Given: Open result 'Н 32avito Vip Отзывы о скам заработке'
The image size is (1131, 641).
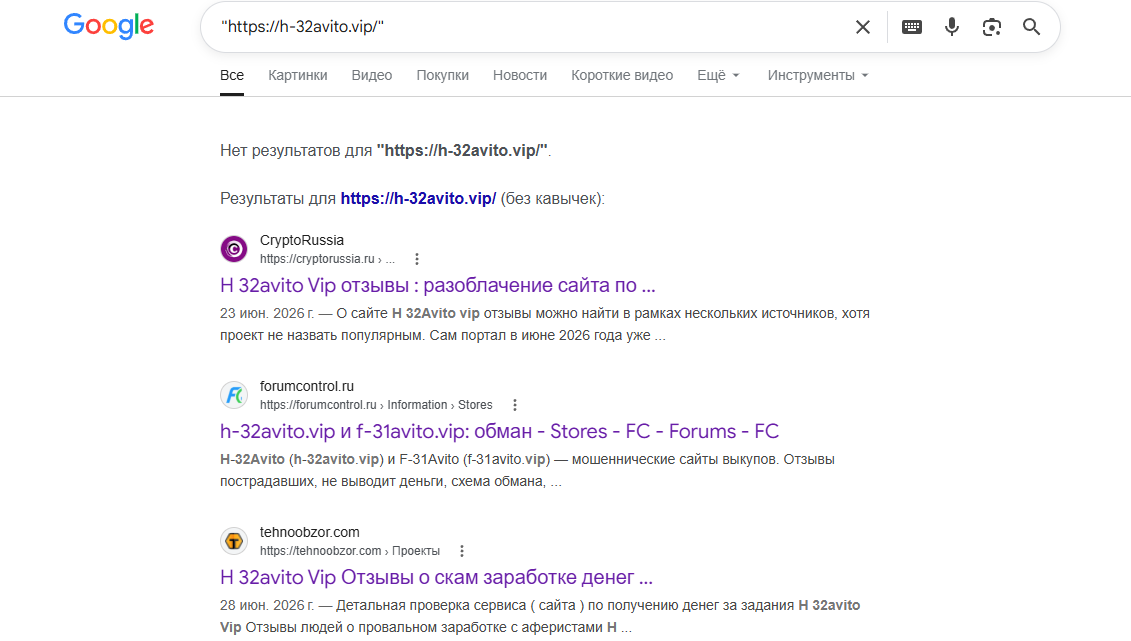Looking at the screenshot, I should click(436, 578).
